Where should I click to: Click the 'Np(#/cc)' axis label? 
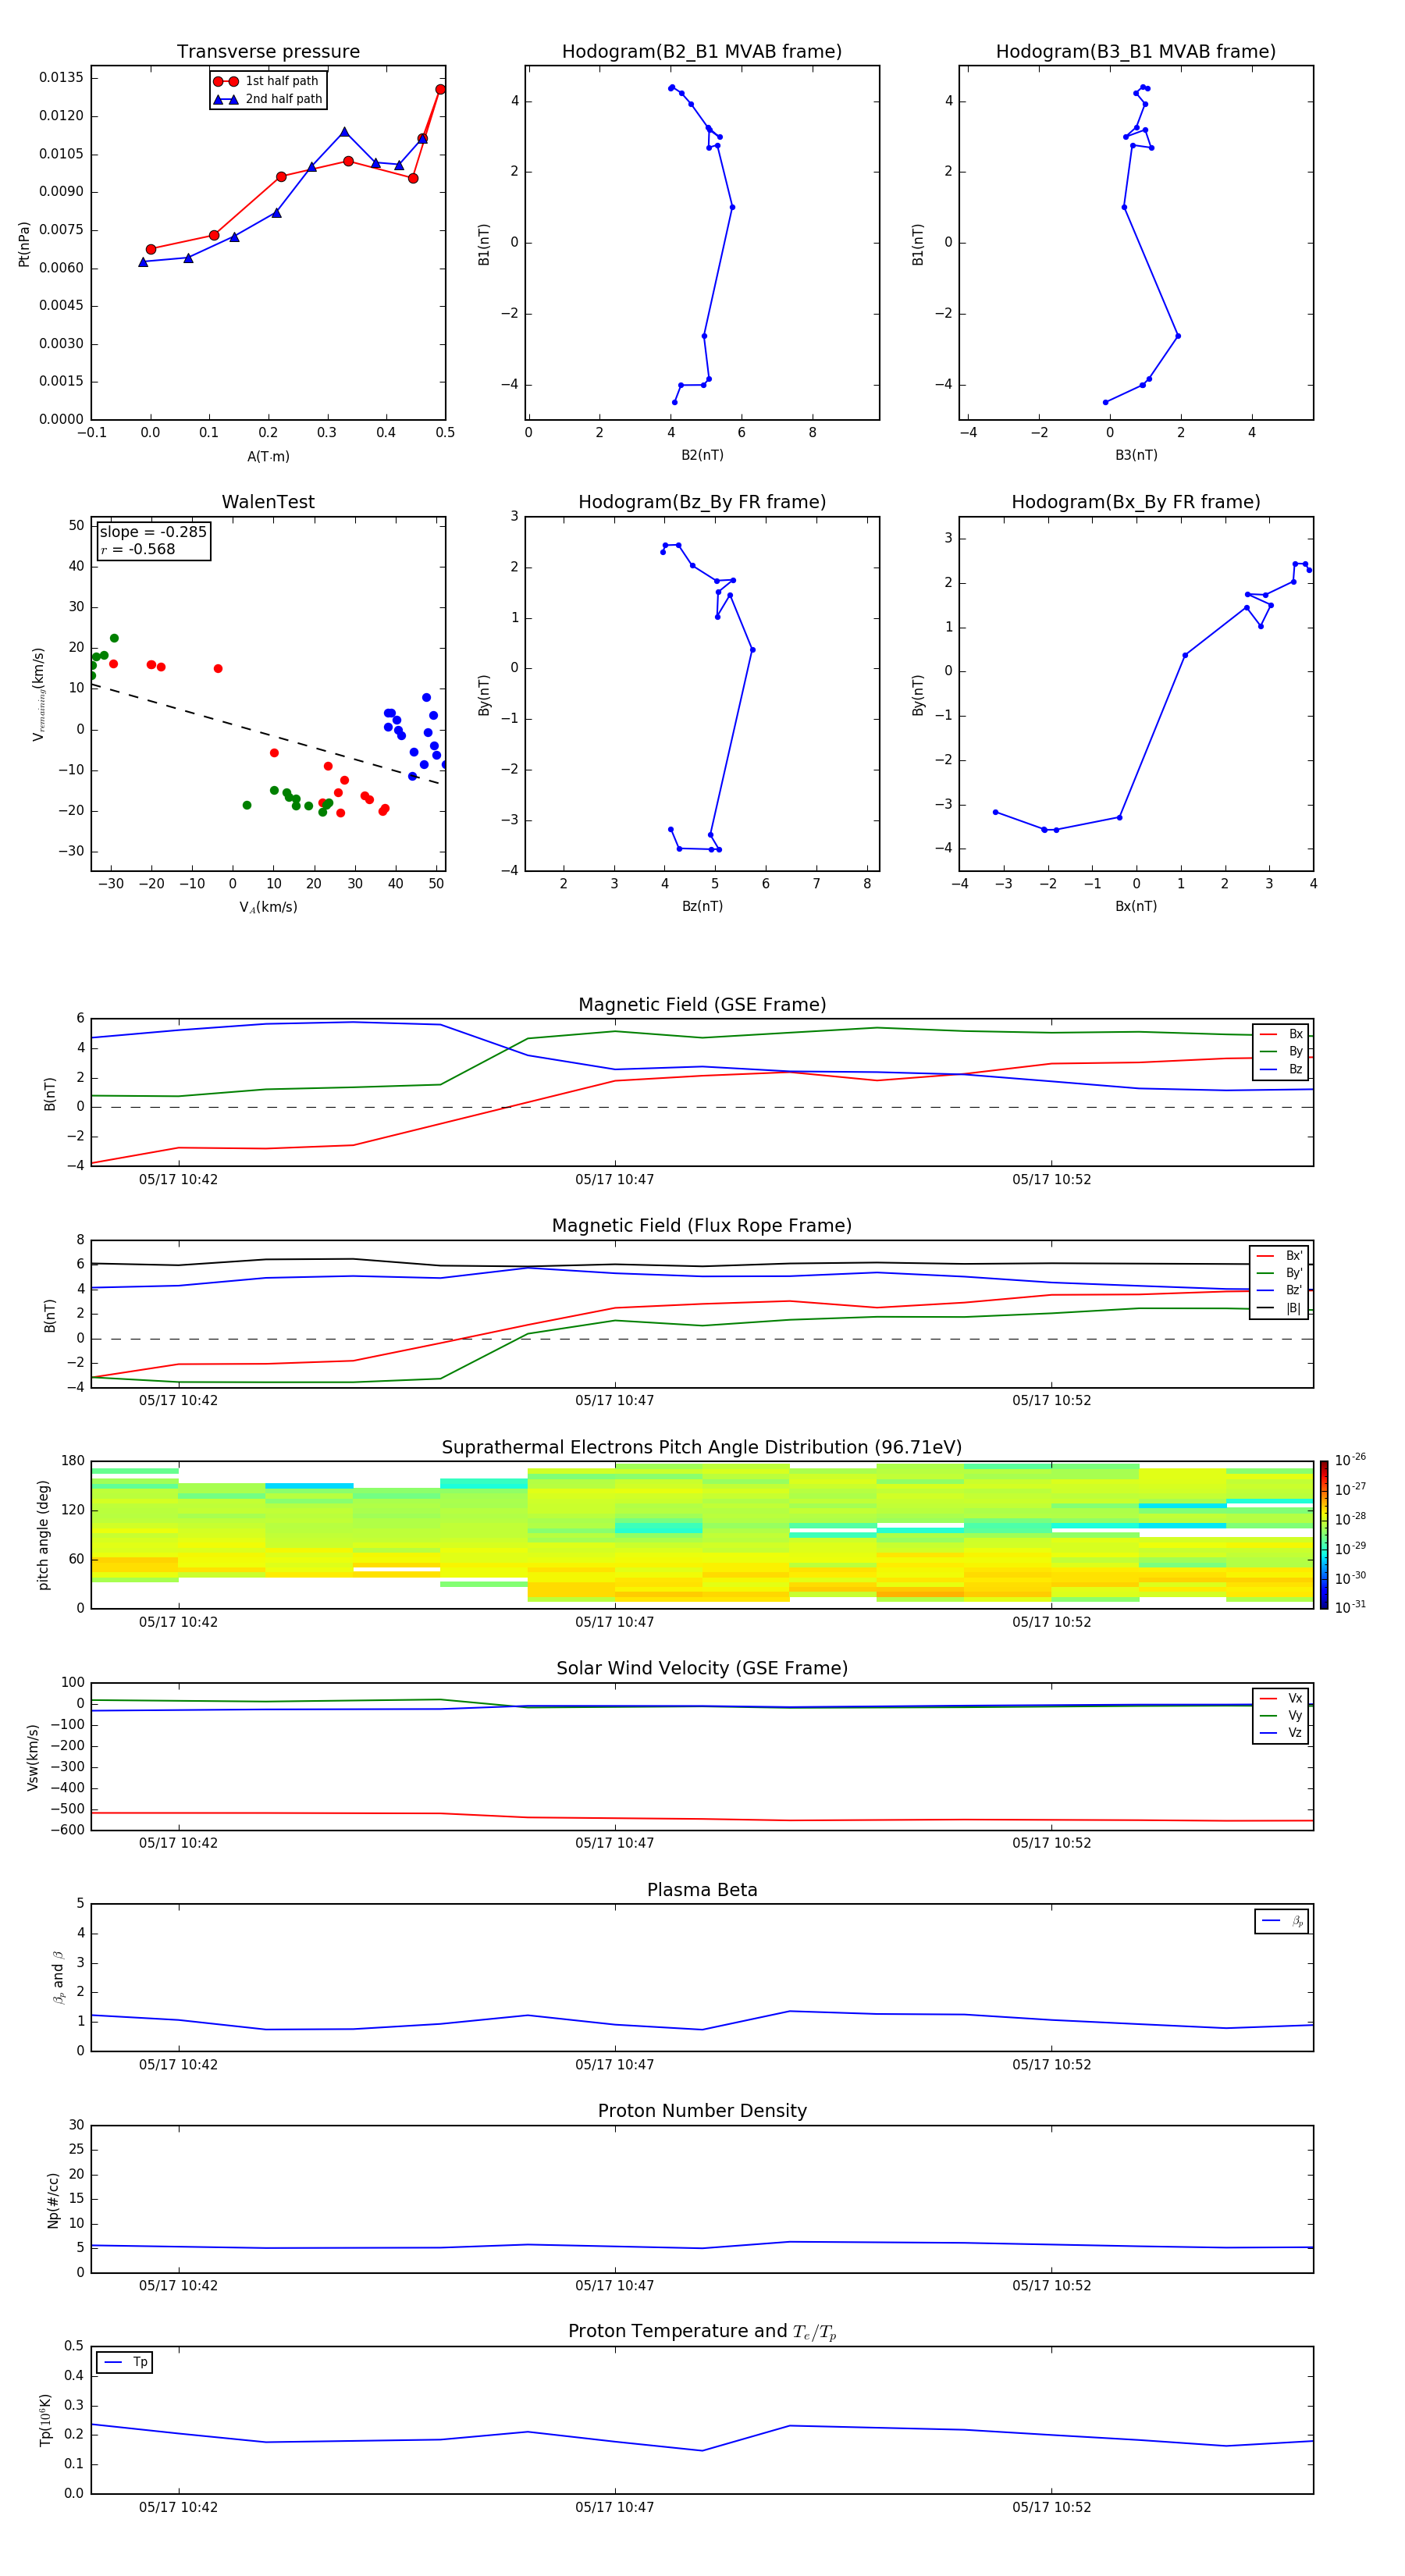point(53,2200)
